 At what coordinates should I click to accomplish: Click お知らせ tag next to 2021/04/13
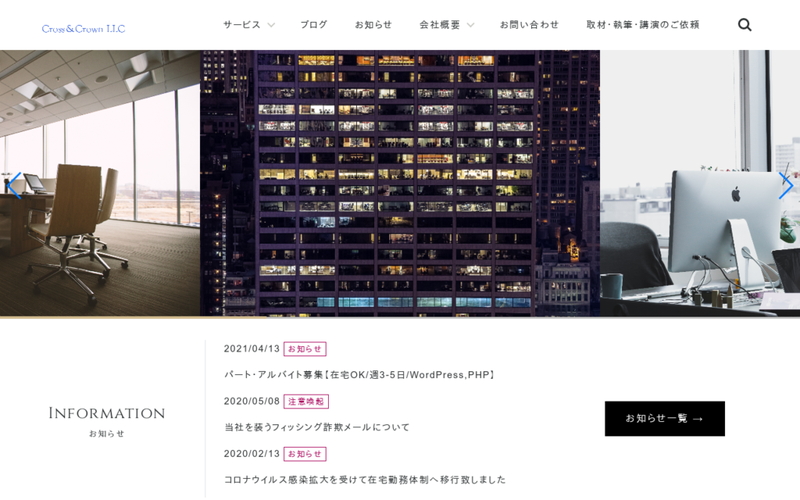pyautogui.click(x=305, y=349)
